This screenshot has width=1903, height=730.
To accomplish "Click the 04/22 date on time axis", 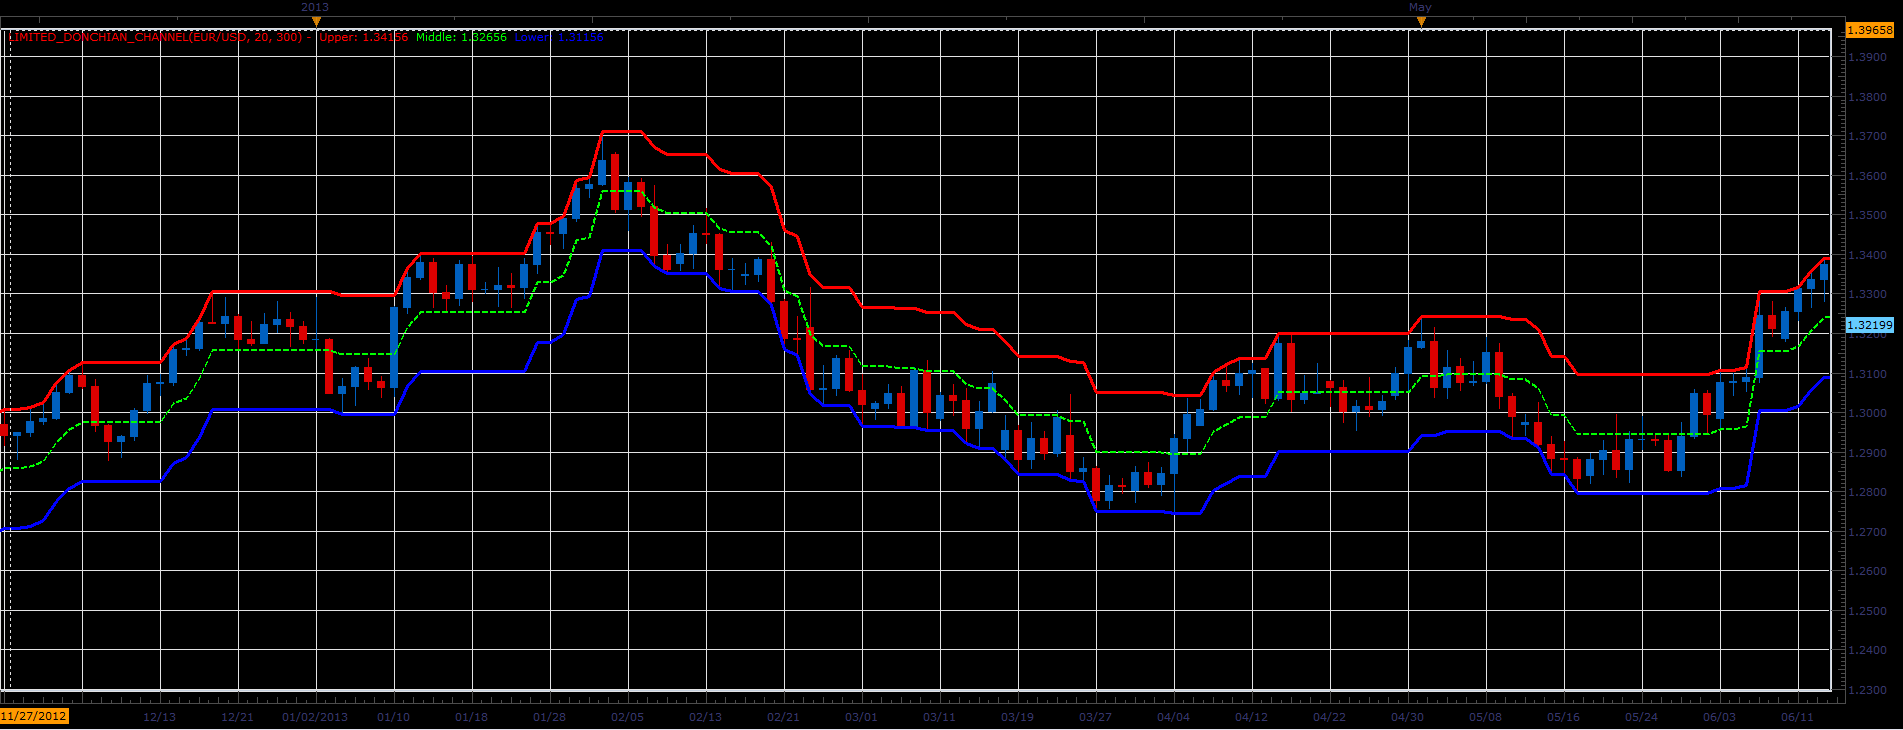I will pyautogui.click(x=1329, y=717).
